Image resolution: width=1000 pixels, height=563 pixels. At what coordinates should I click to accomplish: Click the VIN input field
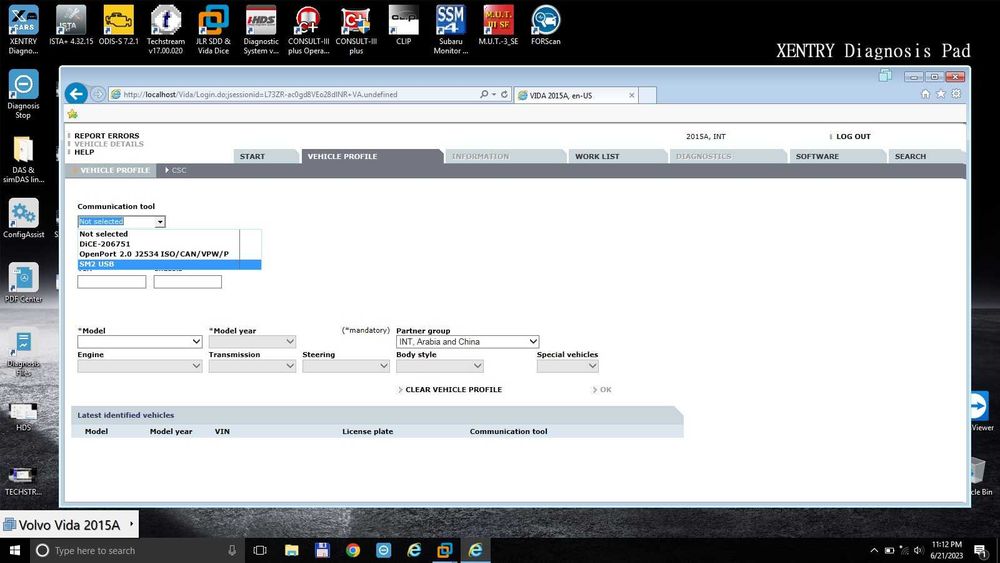pyautogui.click(x=112, y=282)
